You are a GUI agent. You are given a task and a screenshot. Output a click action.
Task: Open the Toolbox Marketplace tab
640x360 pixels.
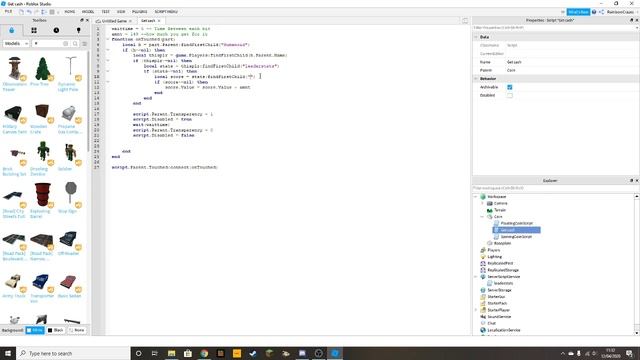[x=11, y=30]
